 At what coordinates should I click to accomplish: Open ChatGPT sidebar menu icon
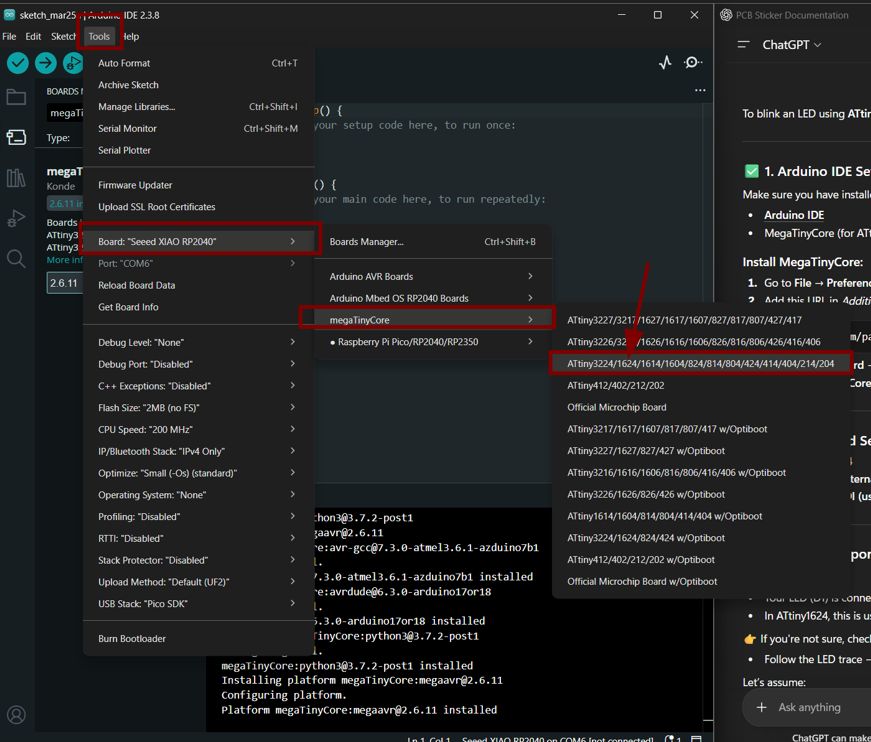coord(743,44)
